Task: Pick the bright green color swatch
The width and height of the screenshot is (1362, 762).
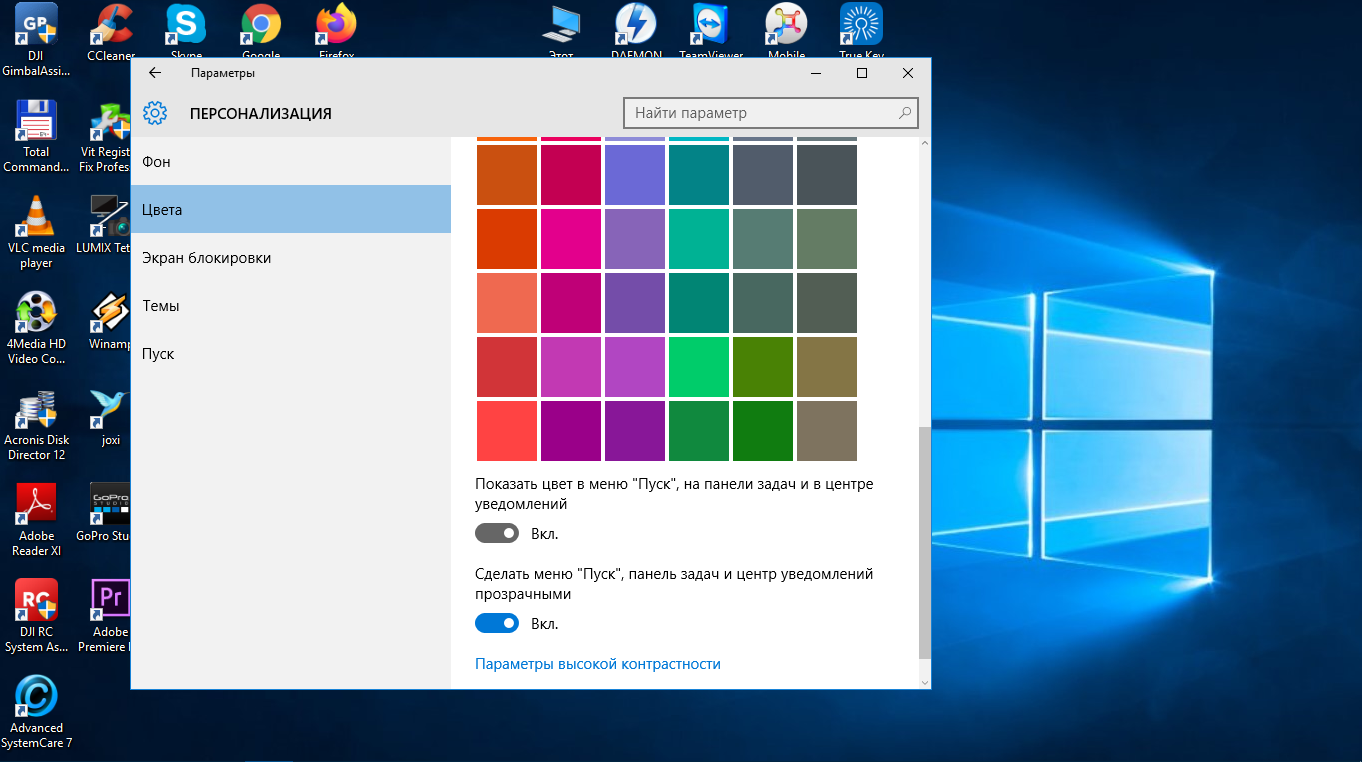Action: (699, 367)
